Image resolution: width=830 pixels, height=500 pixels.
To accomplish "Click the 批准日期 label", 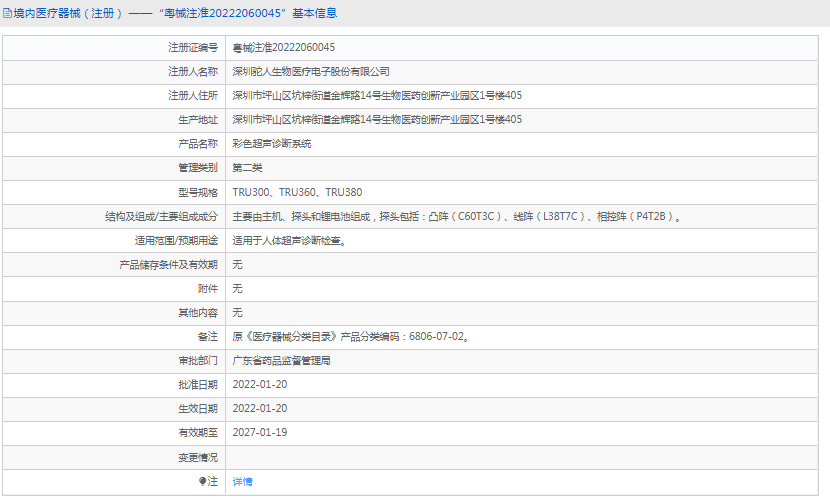I will tap(198, 385).
